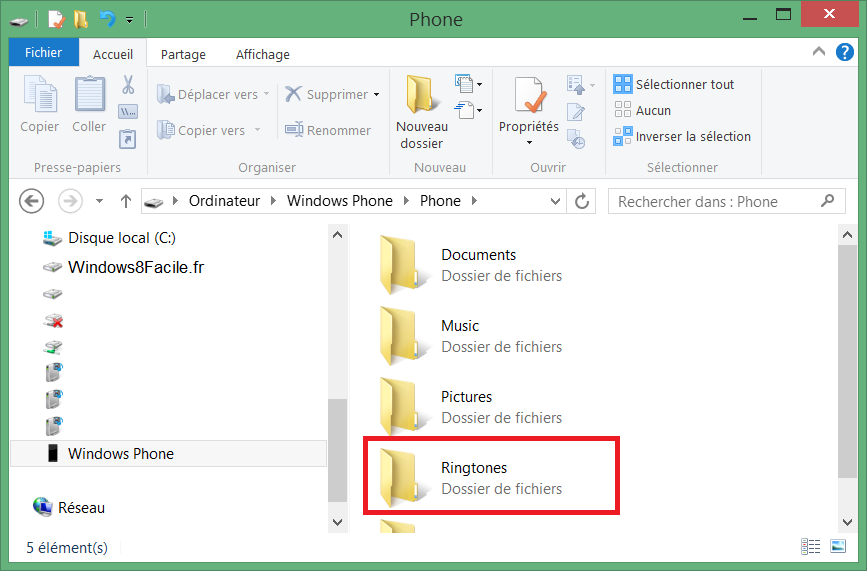Go forward with the Forward arrow

click(70, 201)
